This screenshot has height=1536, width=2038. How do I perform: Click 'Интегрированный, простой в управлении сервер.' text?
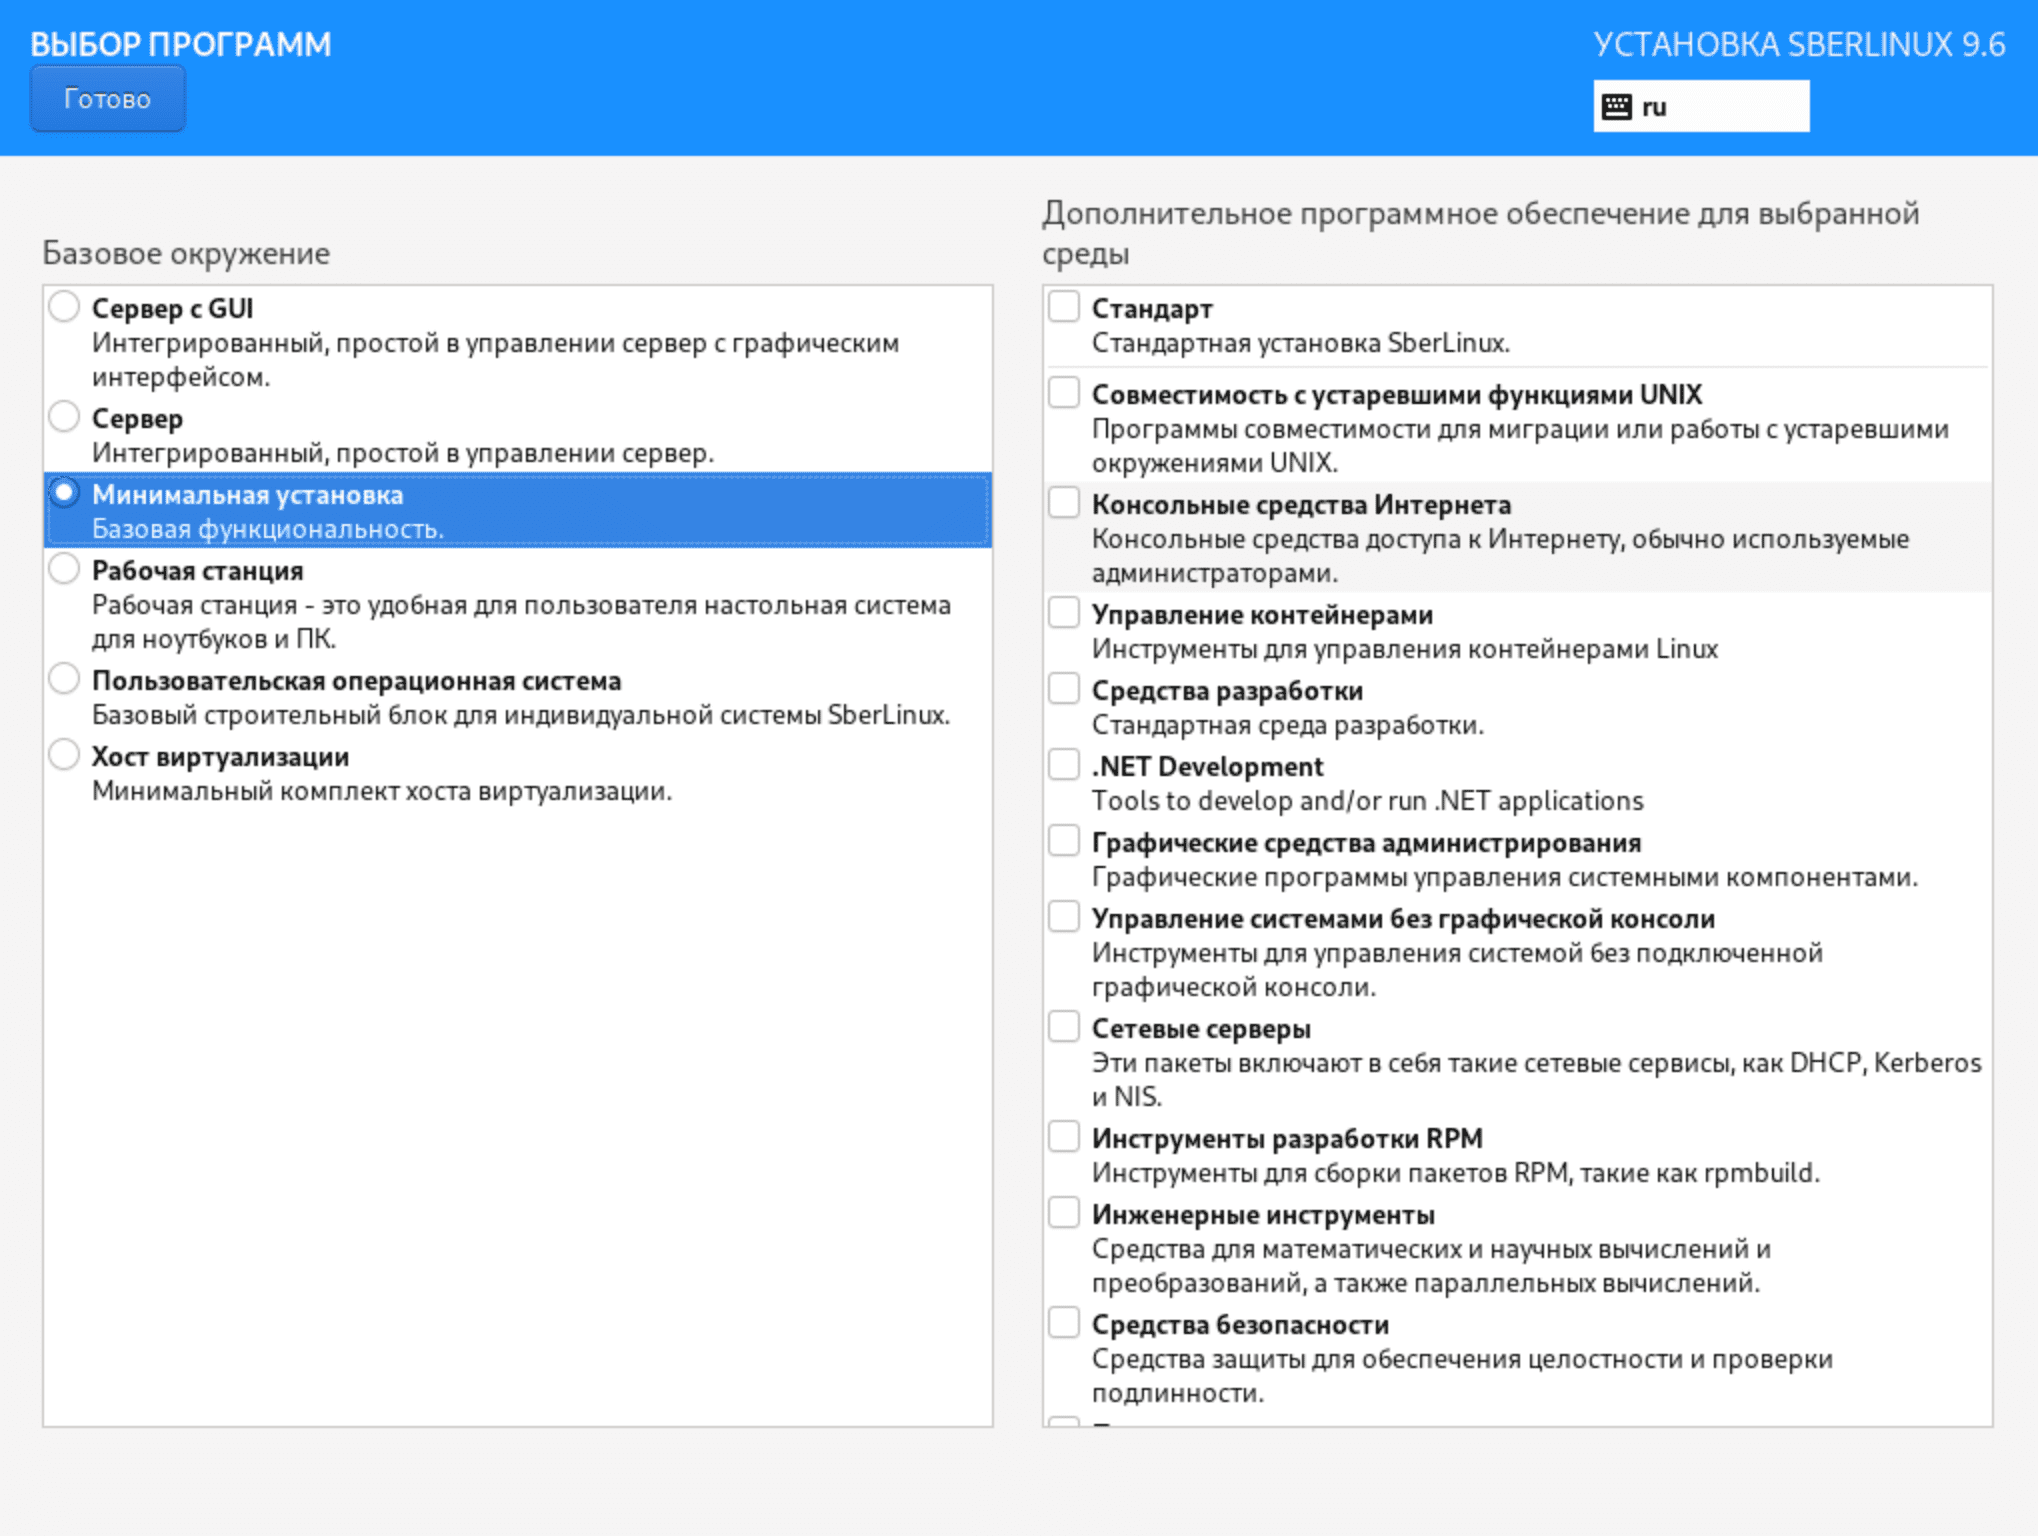click(403, 453)
